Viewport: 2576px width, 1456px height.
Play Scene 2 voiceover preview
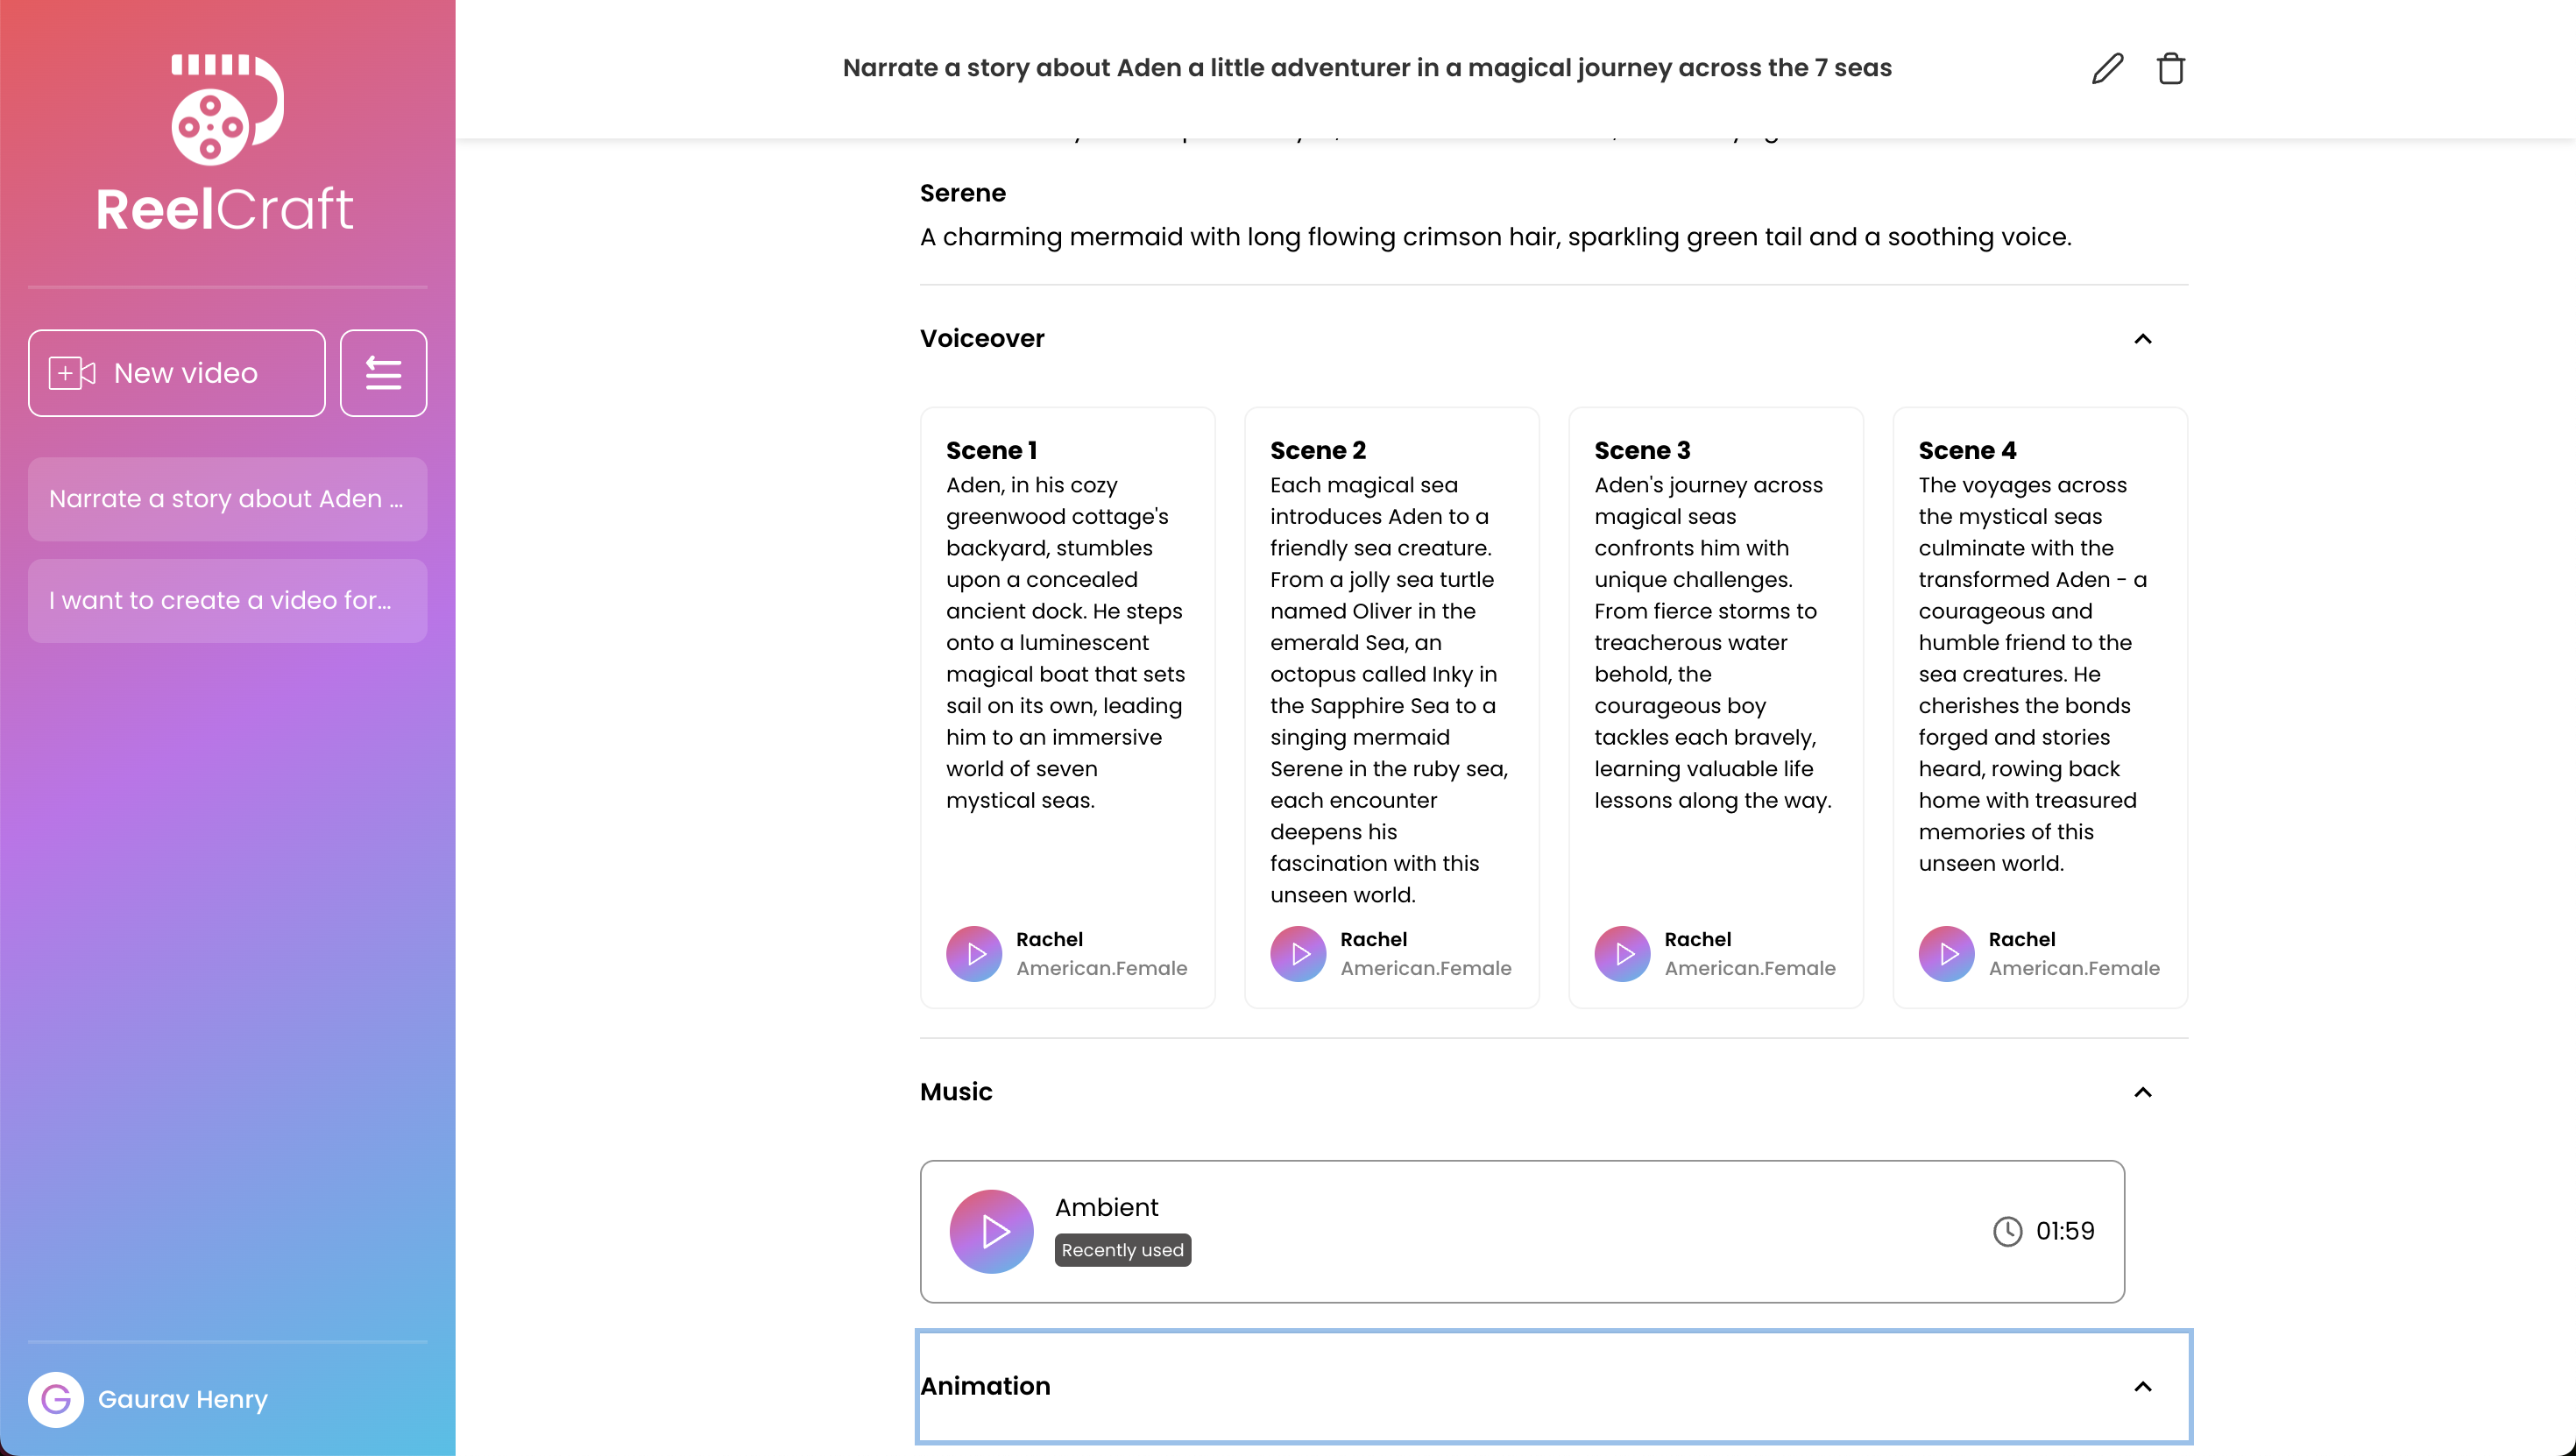pyautogui.click(x=1297, y=953)
